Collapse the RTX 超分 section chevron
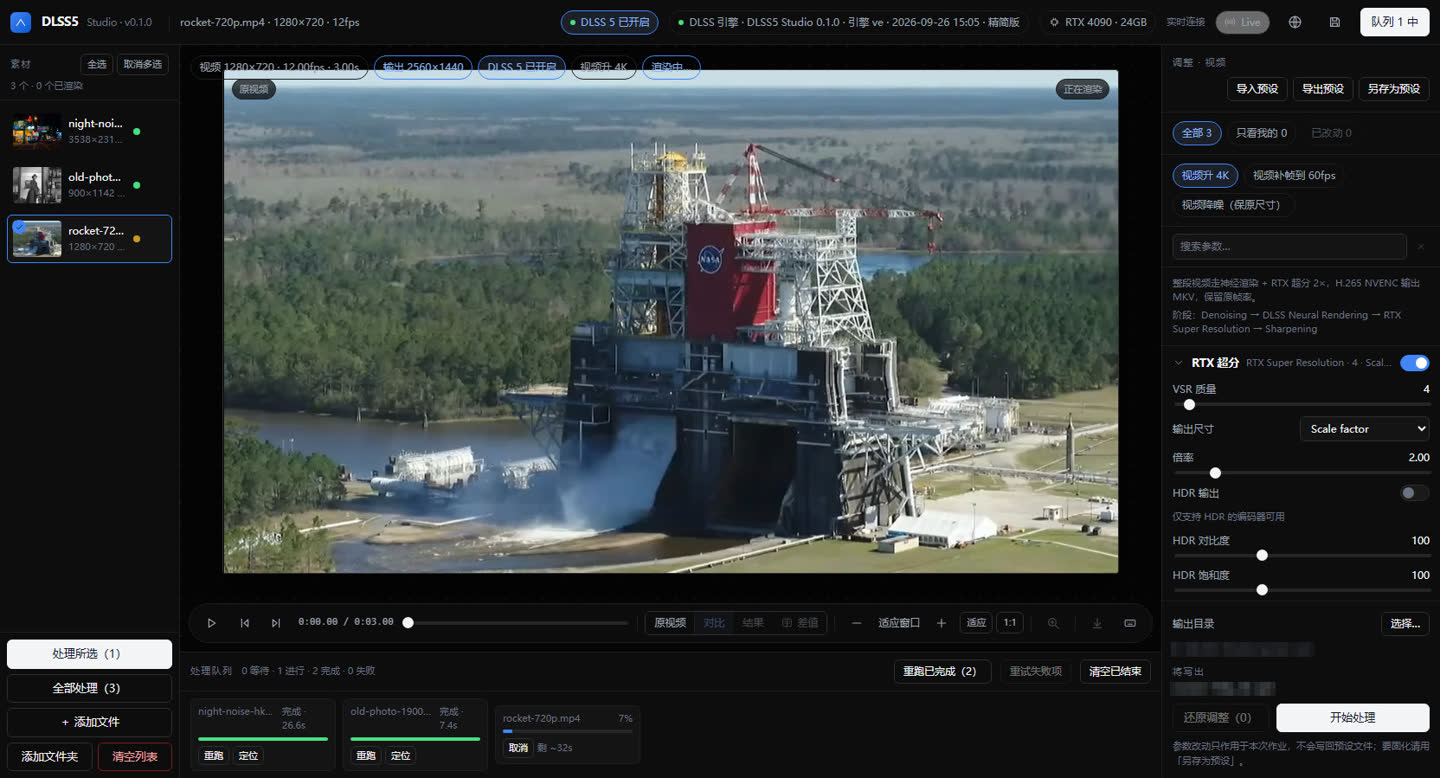Image resolution: width=1440 pixels, height=778 pixels. 1179,363
